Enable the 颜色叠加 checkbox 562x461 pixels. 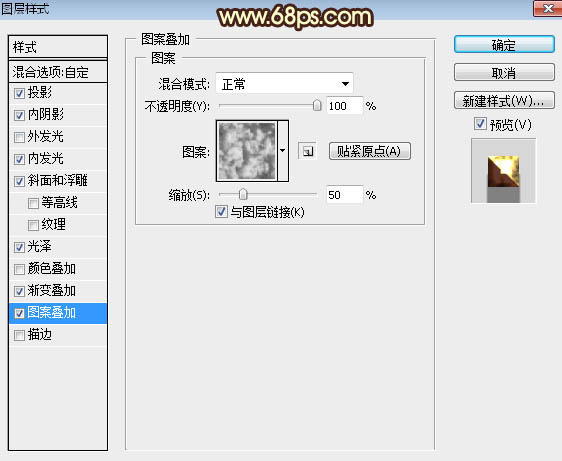[x=19, y=269]
